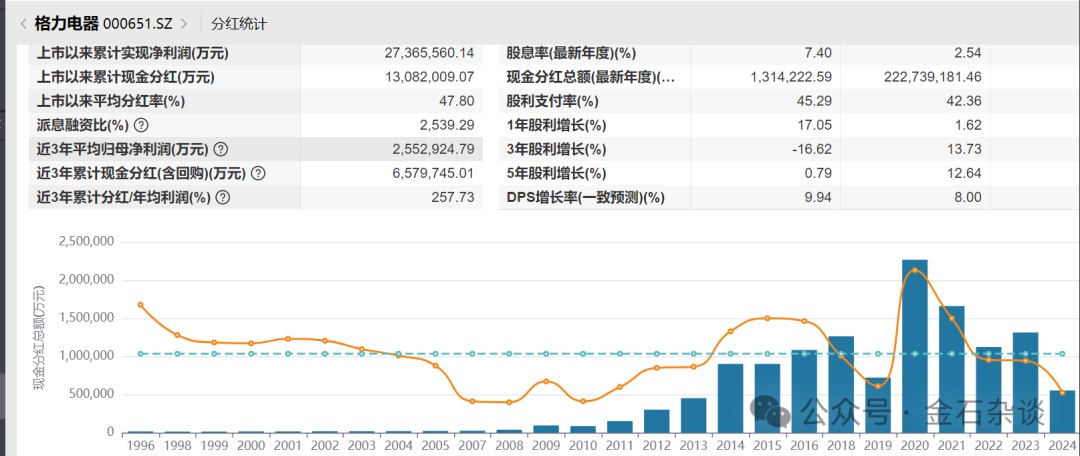Click y-axis label 2,000,000
Image resolution: width=1080 pixels, height=456 pixels.
(86, 280)
